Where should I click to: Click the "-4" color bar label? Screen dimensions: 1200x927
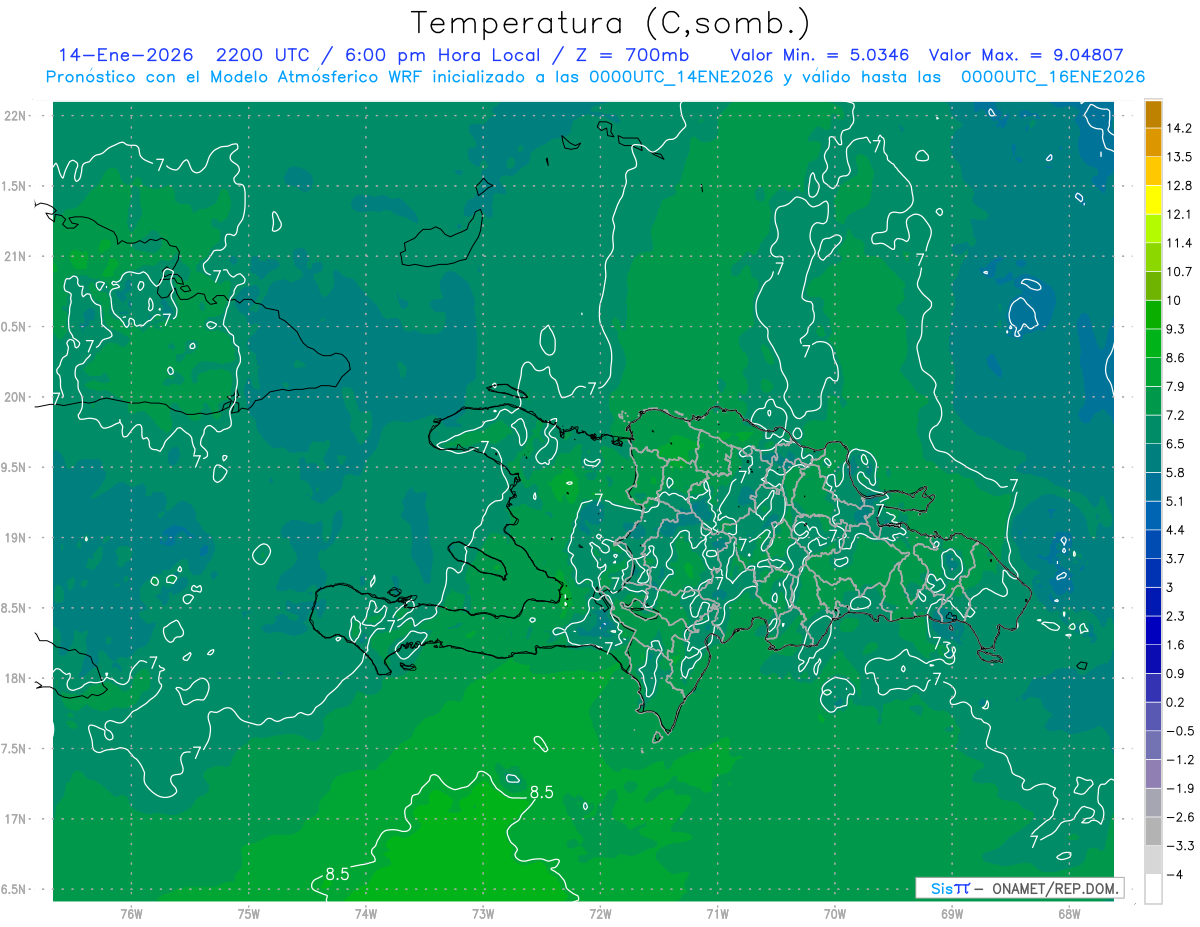pos(1174,874)
